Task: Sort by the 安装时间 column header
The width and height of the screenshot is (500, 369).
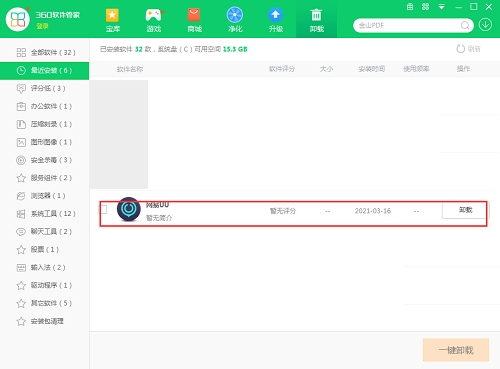Action: tap(372, 69)
